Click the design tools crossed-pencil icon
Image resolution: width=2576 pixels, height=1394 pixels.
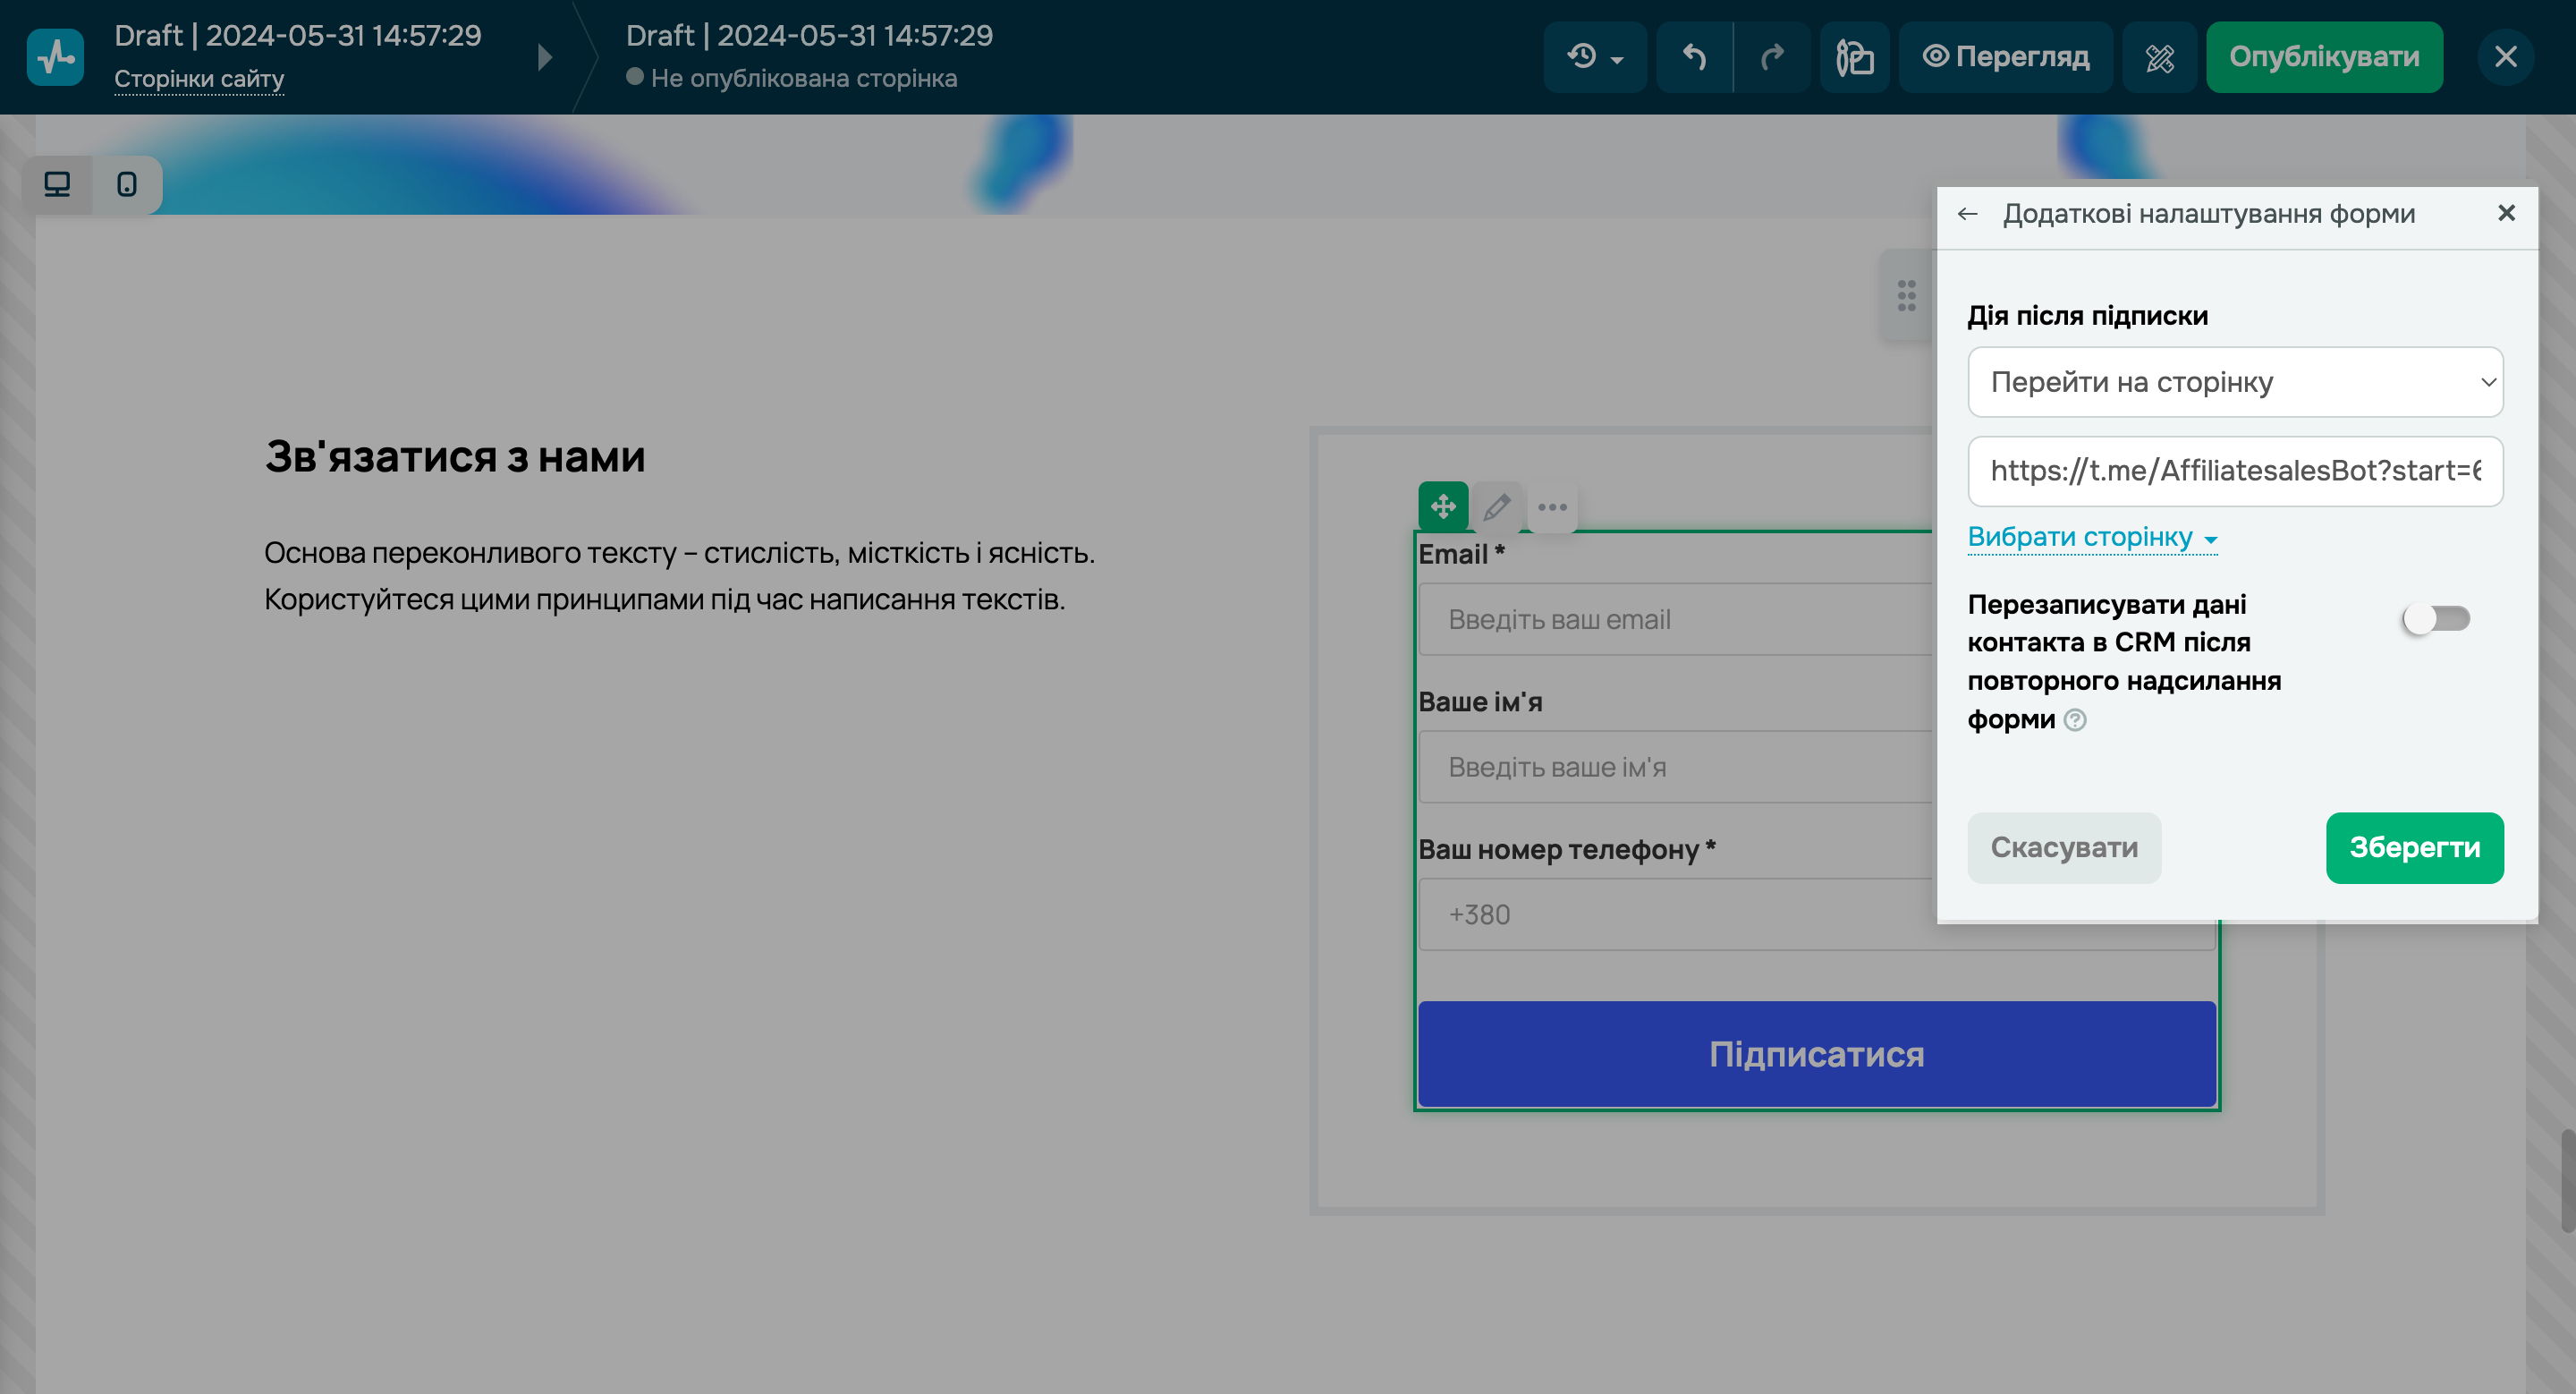2159,57
